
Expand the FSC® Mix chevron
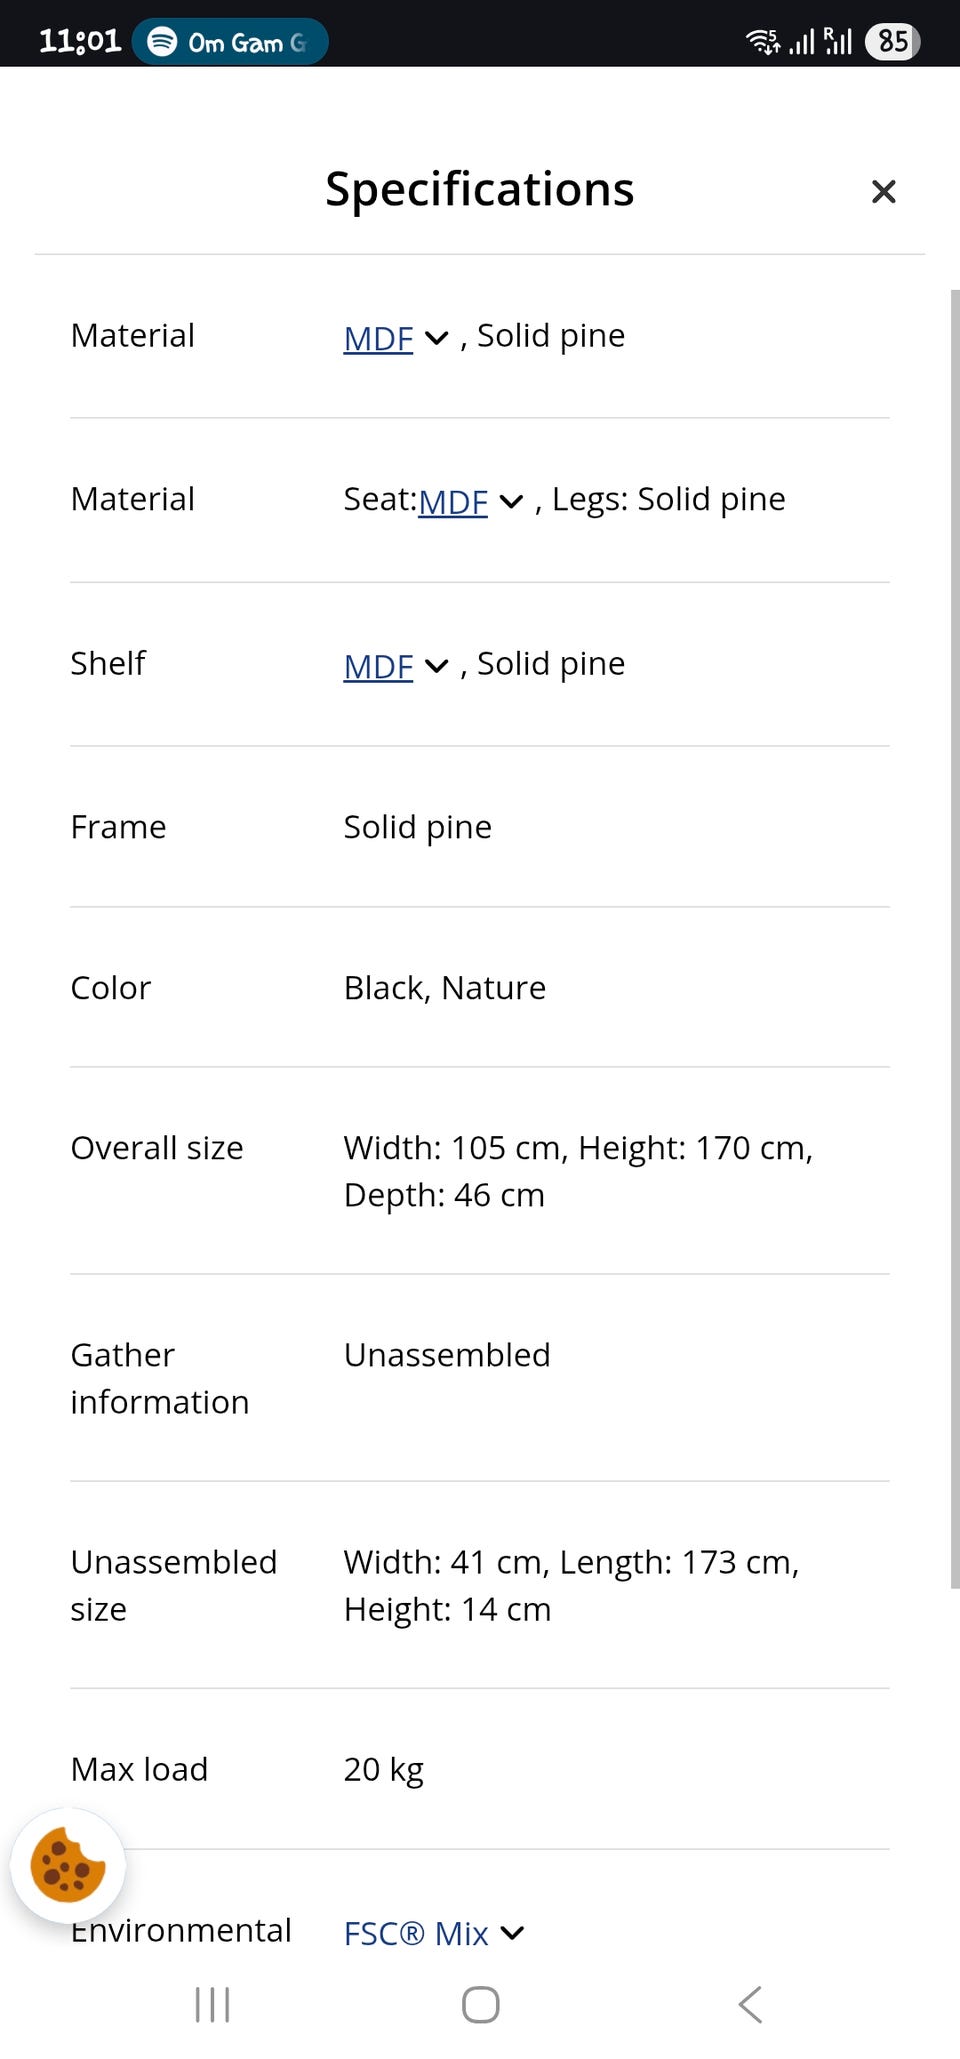pyautogui.click(x=512, y=1933)
